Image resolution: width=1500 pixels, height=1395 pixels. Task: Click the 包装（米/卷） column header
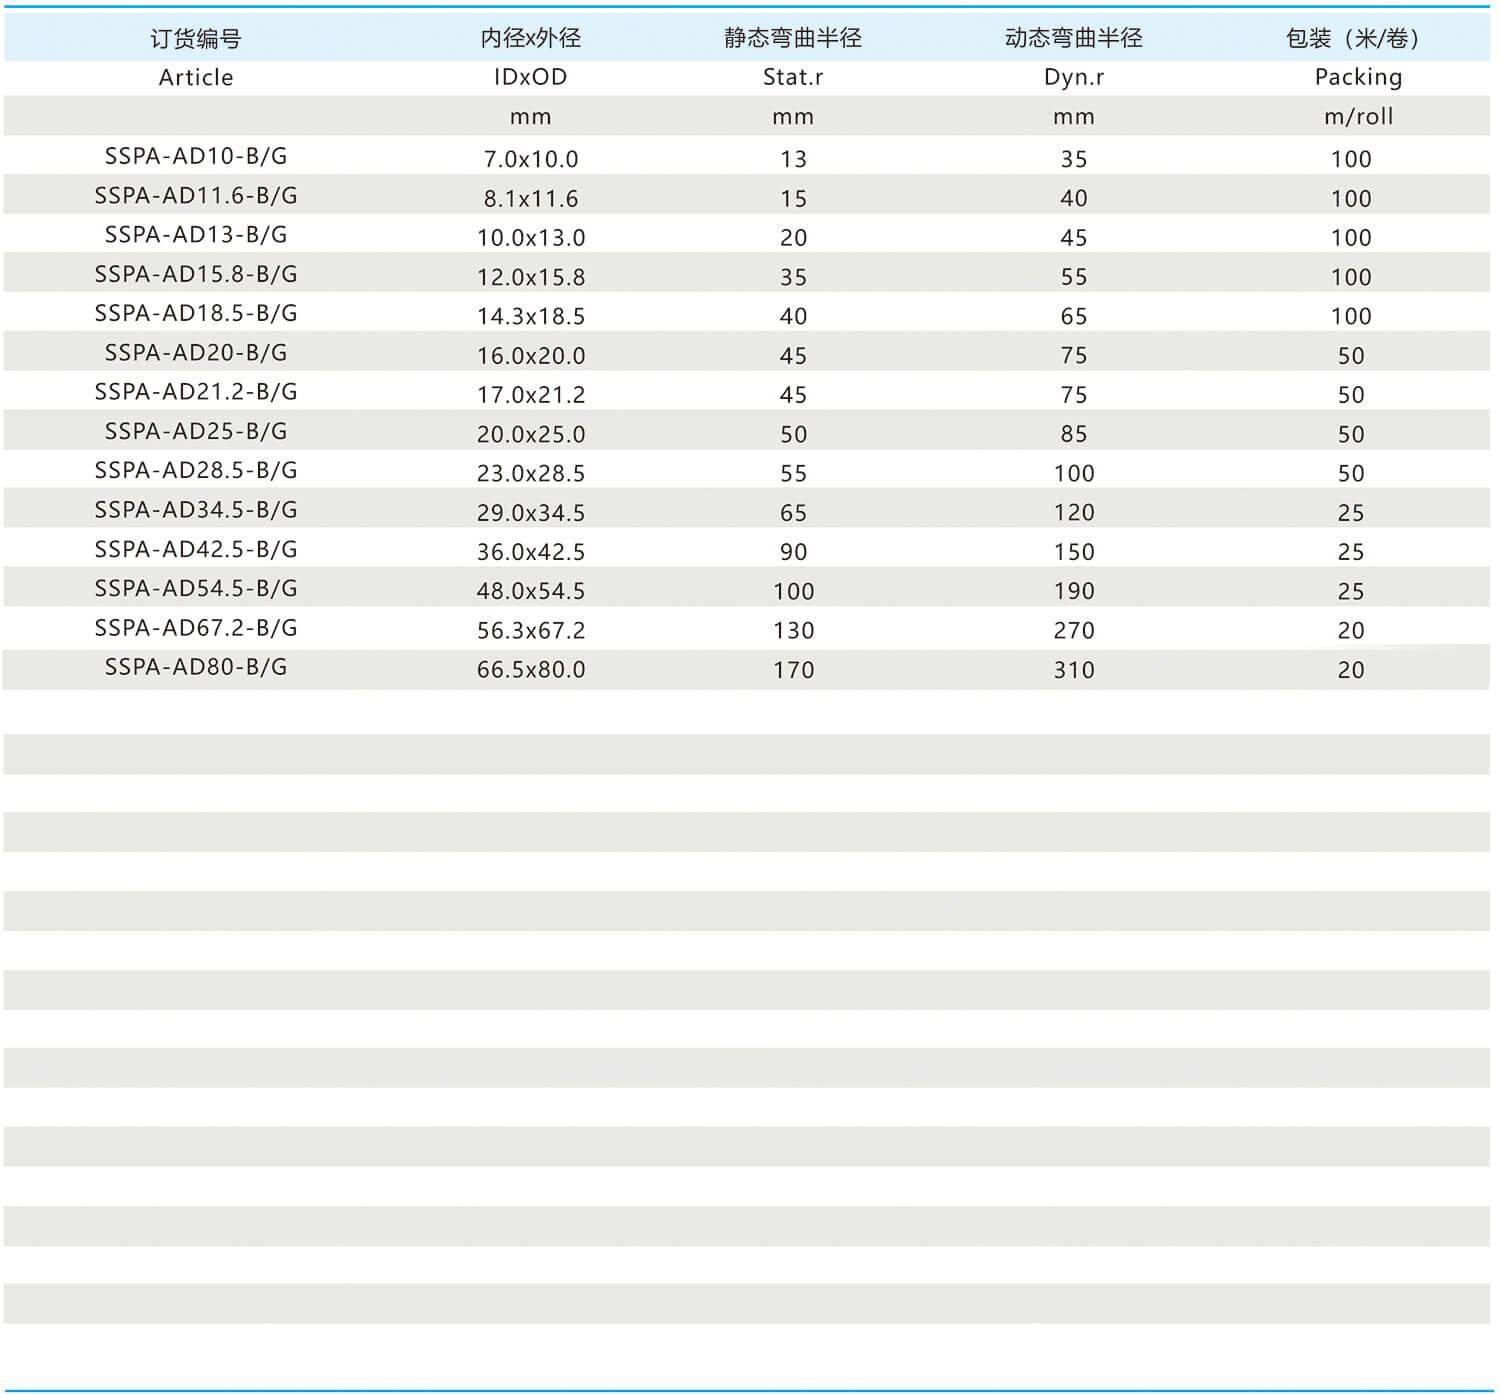tap(1352, 38)
